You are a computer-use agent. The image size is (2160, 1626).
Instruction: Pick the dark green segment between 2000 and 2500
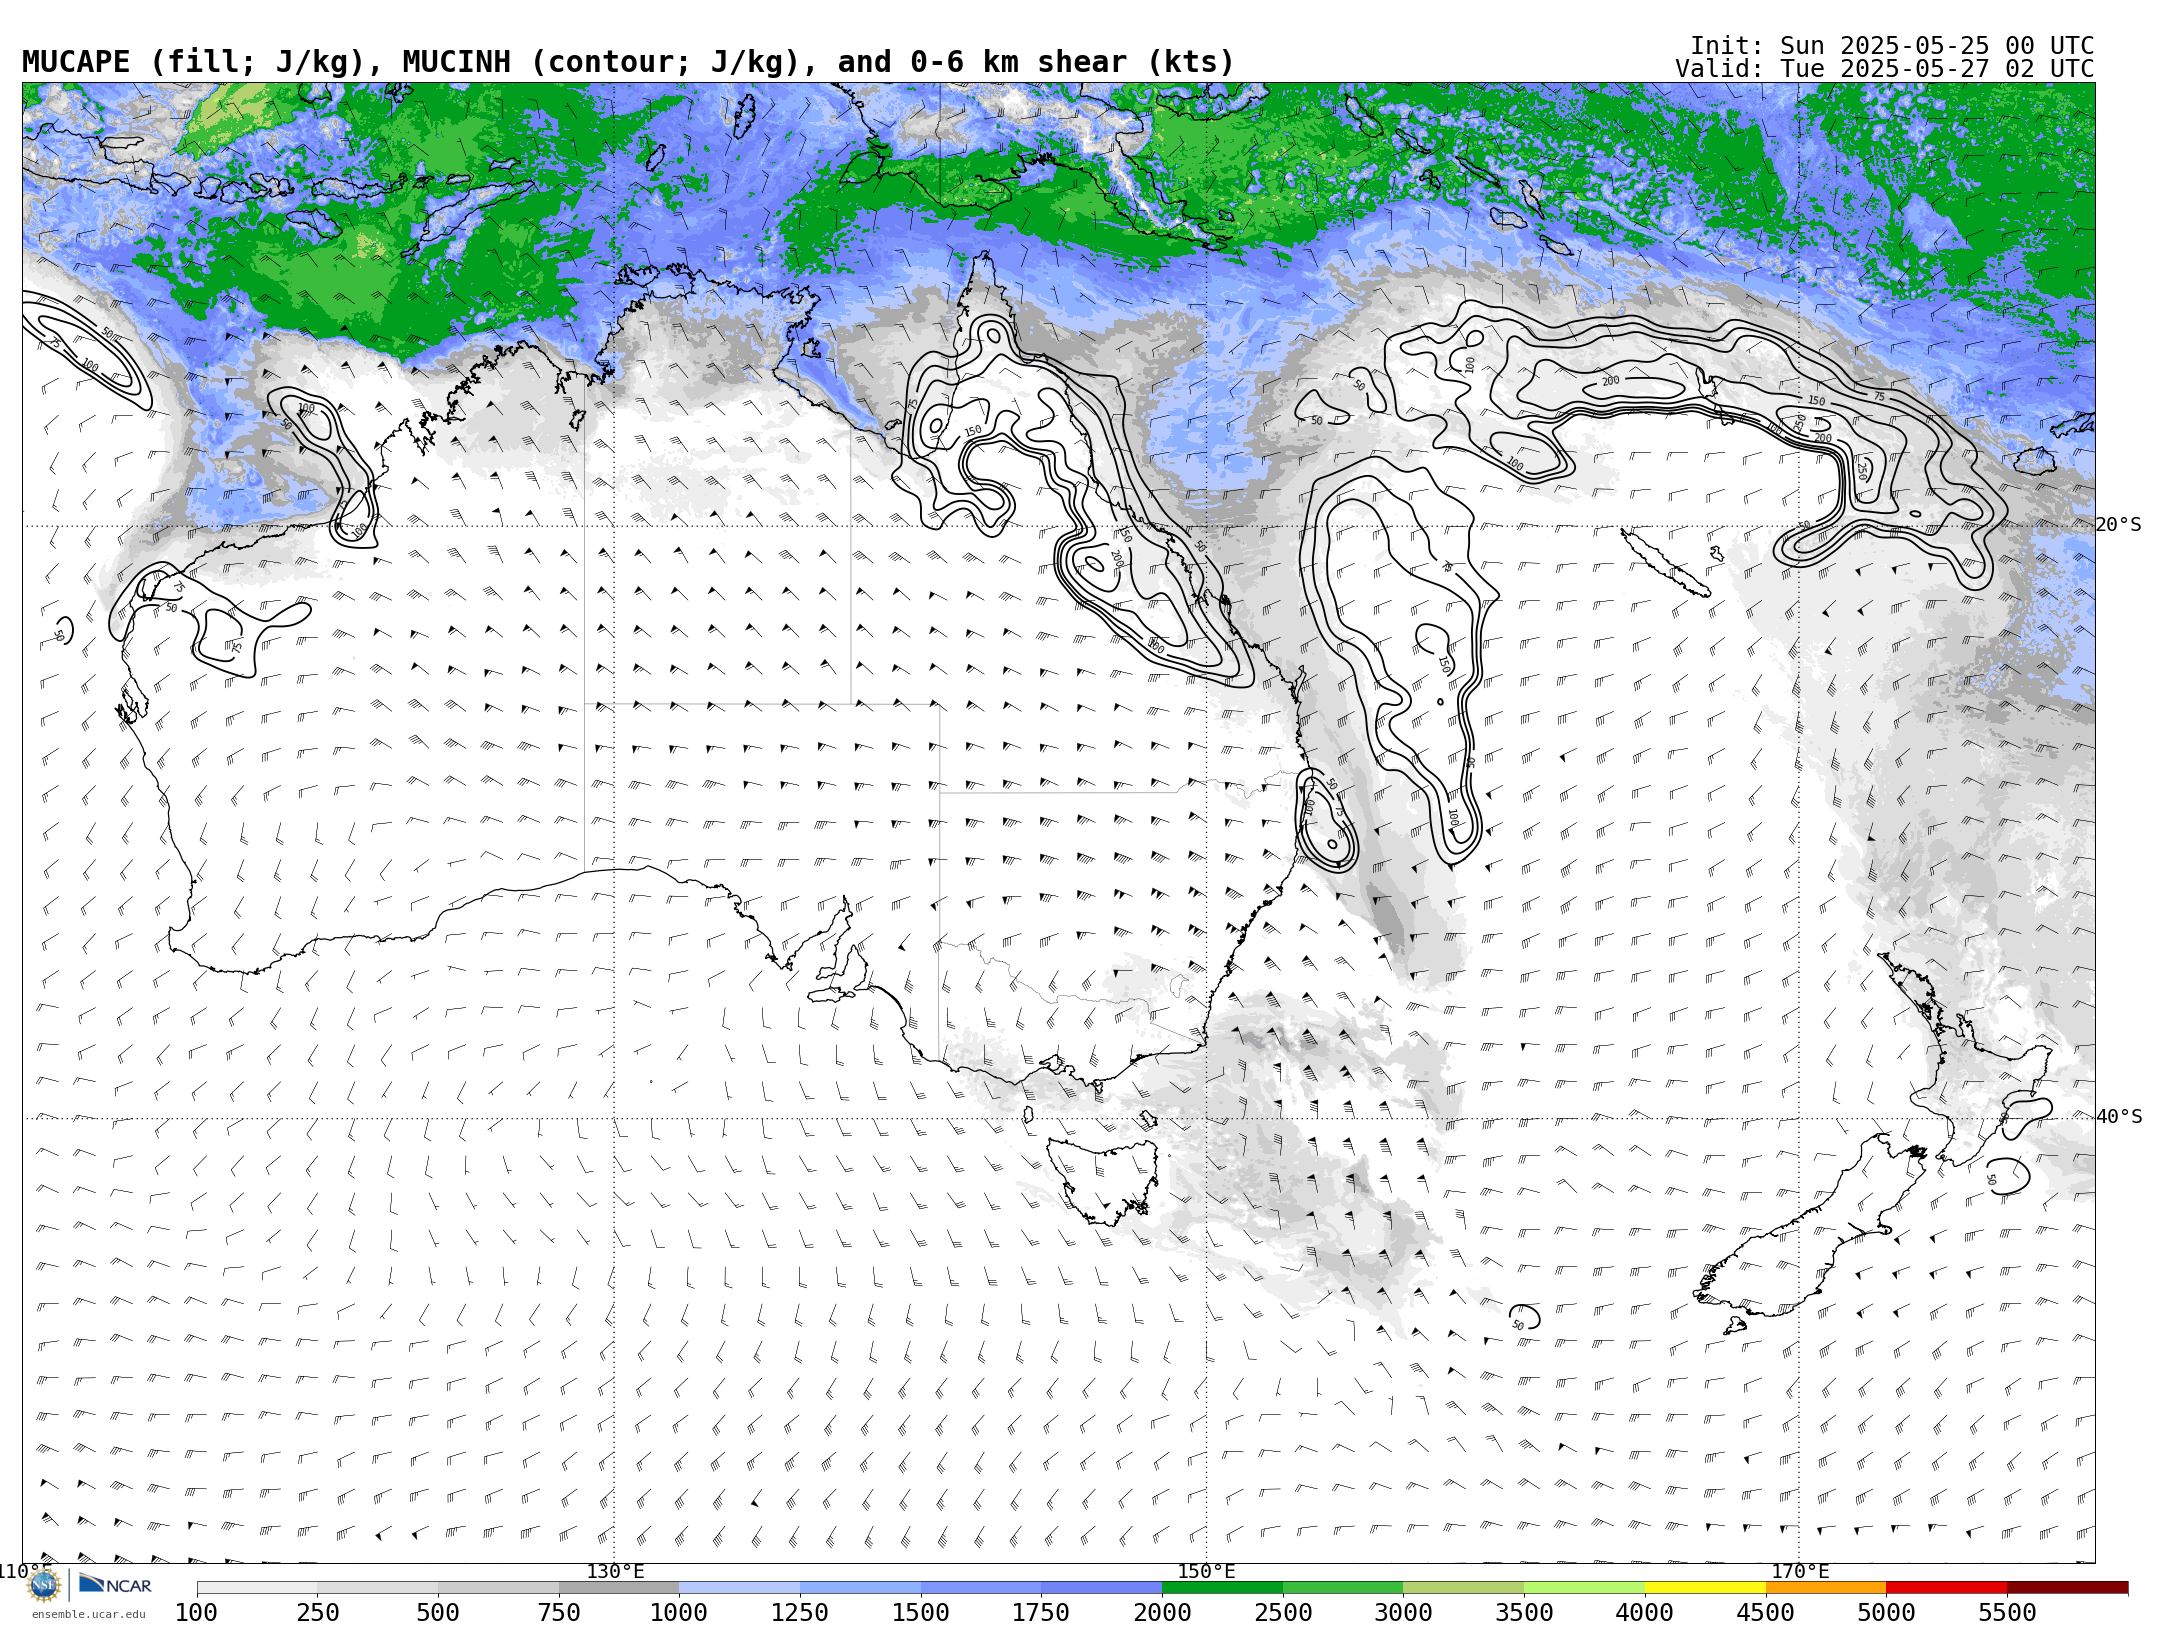tap(1222, 1588)
